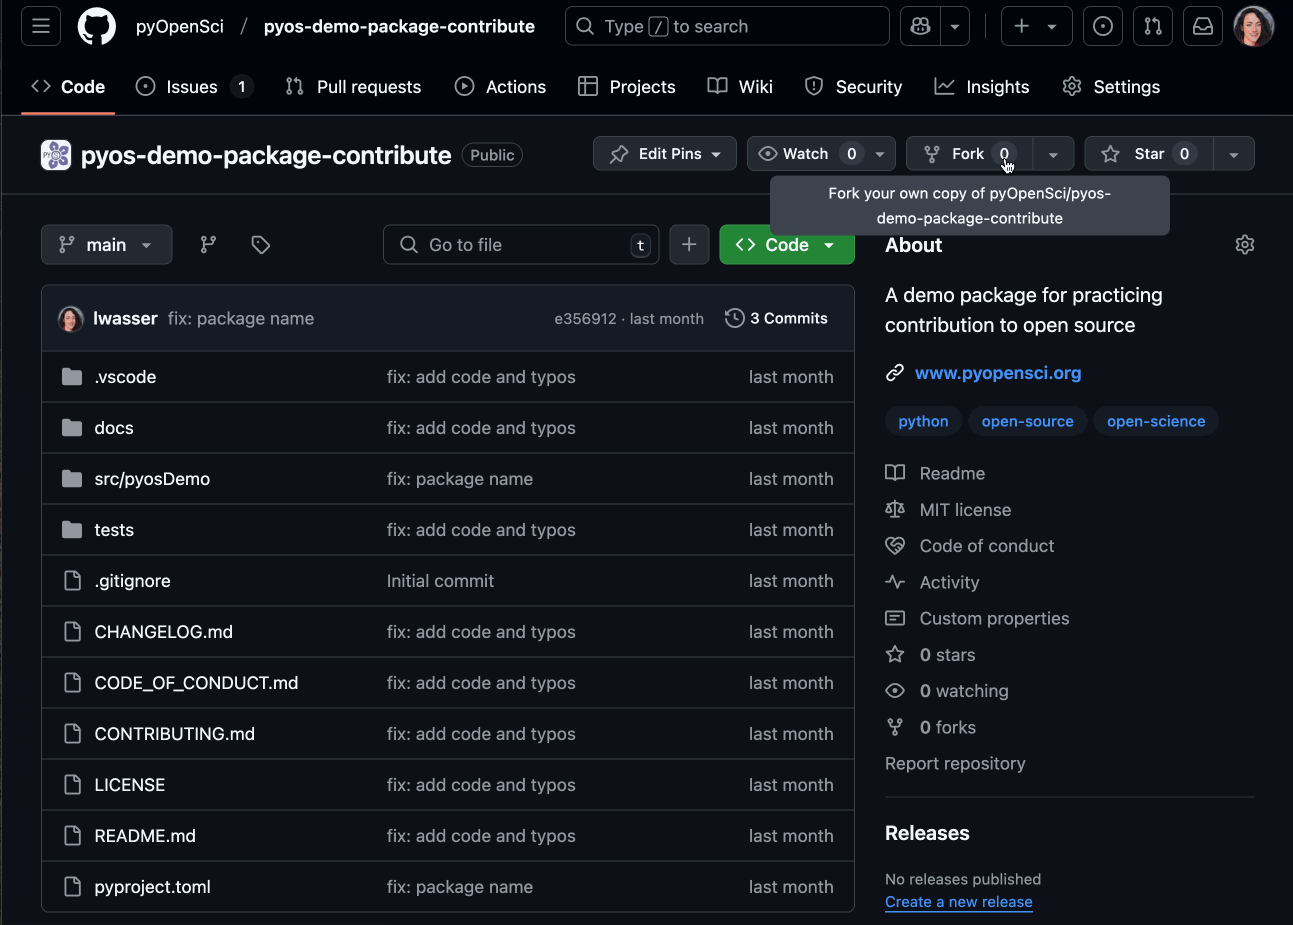View the 3 Commits history

(x=776, y=318)
